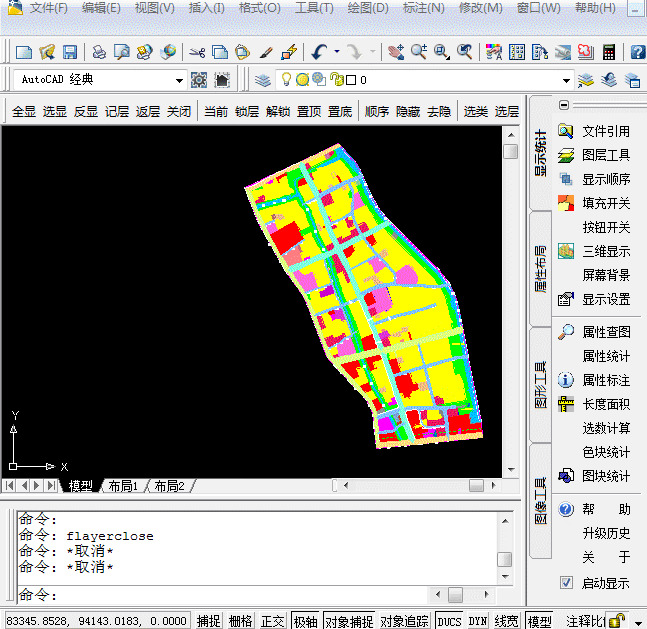The image size is (647, 629).
Task: Switch to the 布局1 tab
Action: click(x=123, y=486)
